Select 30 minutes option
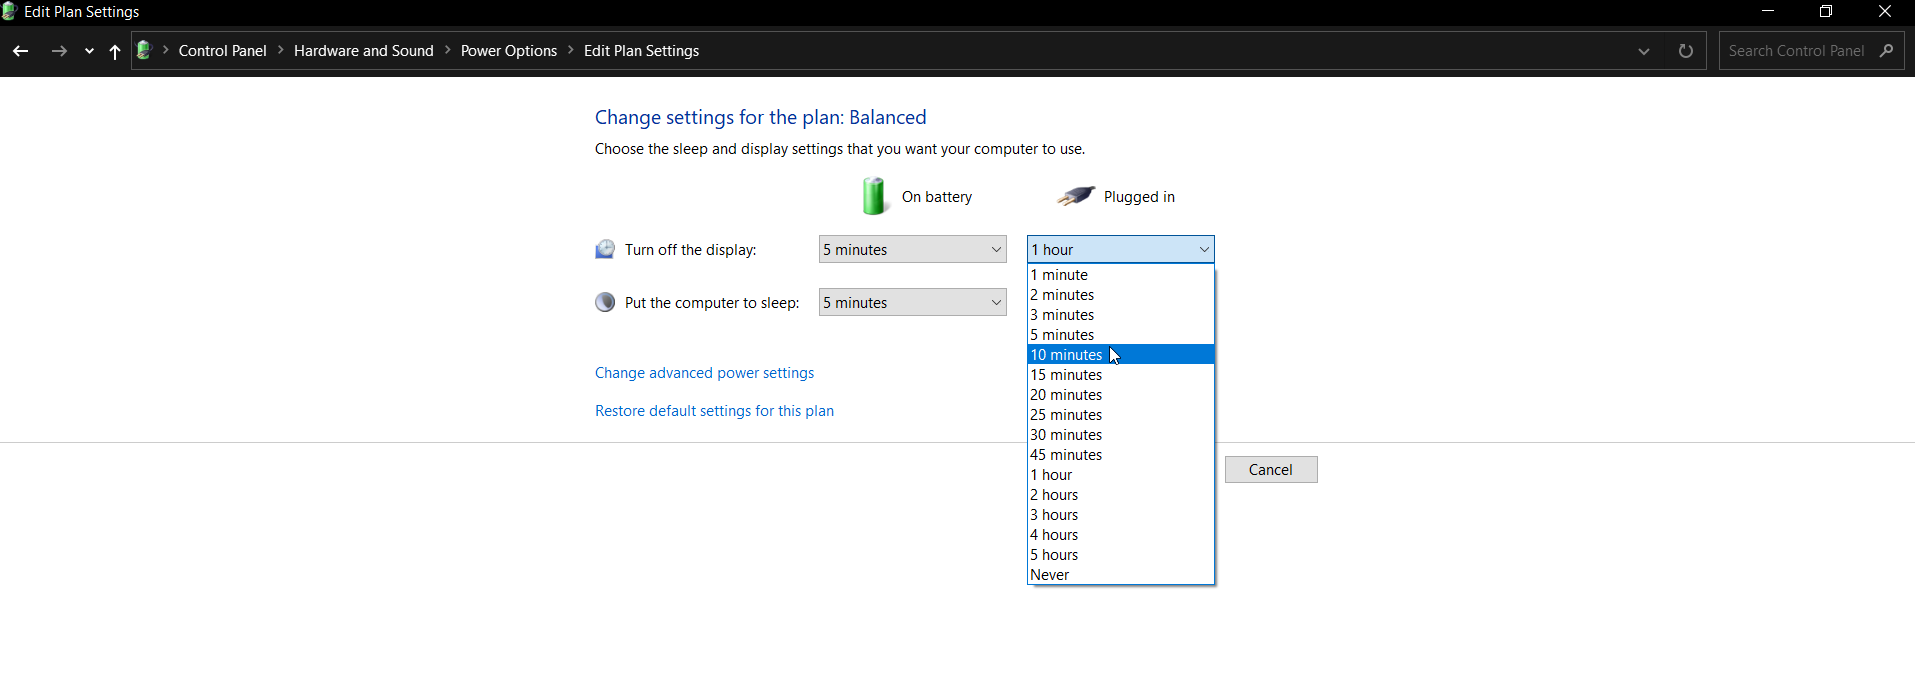Image resolution: width=1915 pixels, height=680 pixels. [x=1066, y=435]
